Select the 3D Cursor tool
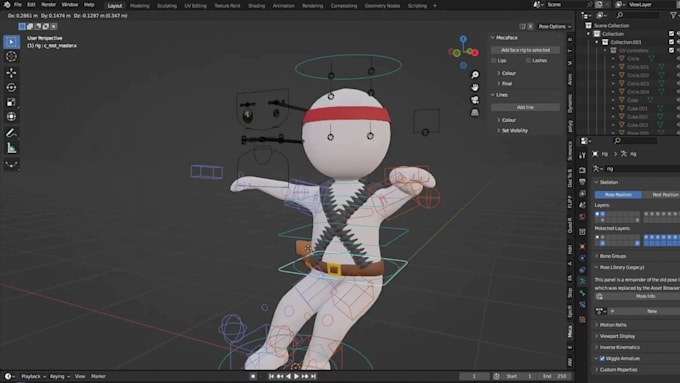 click(11, 56)
